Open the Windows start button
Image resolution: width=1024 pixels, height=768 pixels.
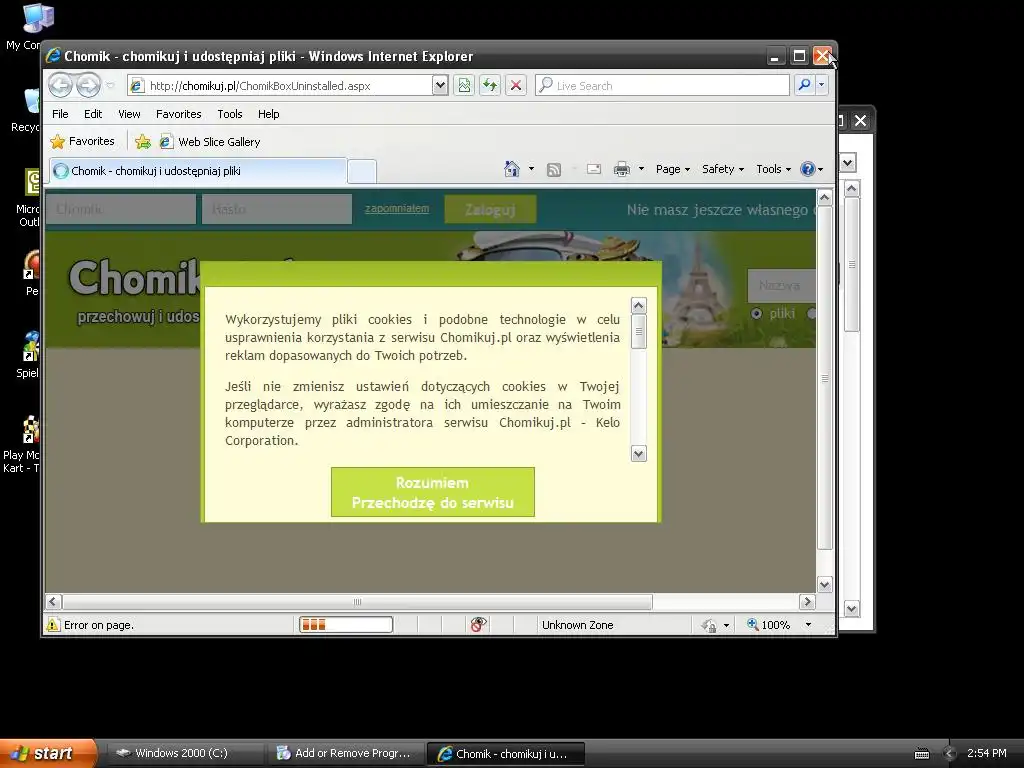click(x=48, y=753)
